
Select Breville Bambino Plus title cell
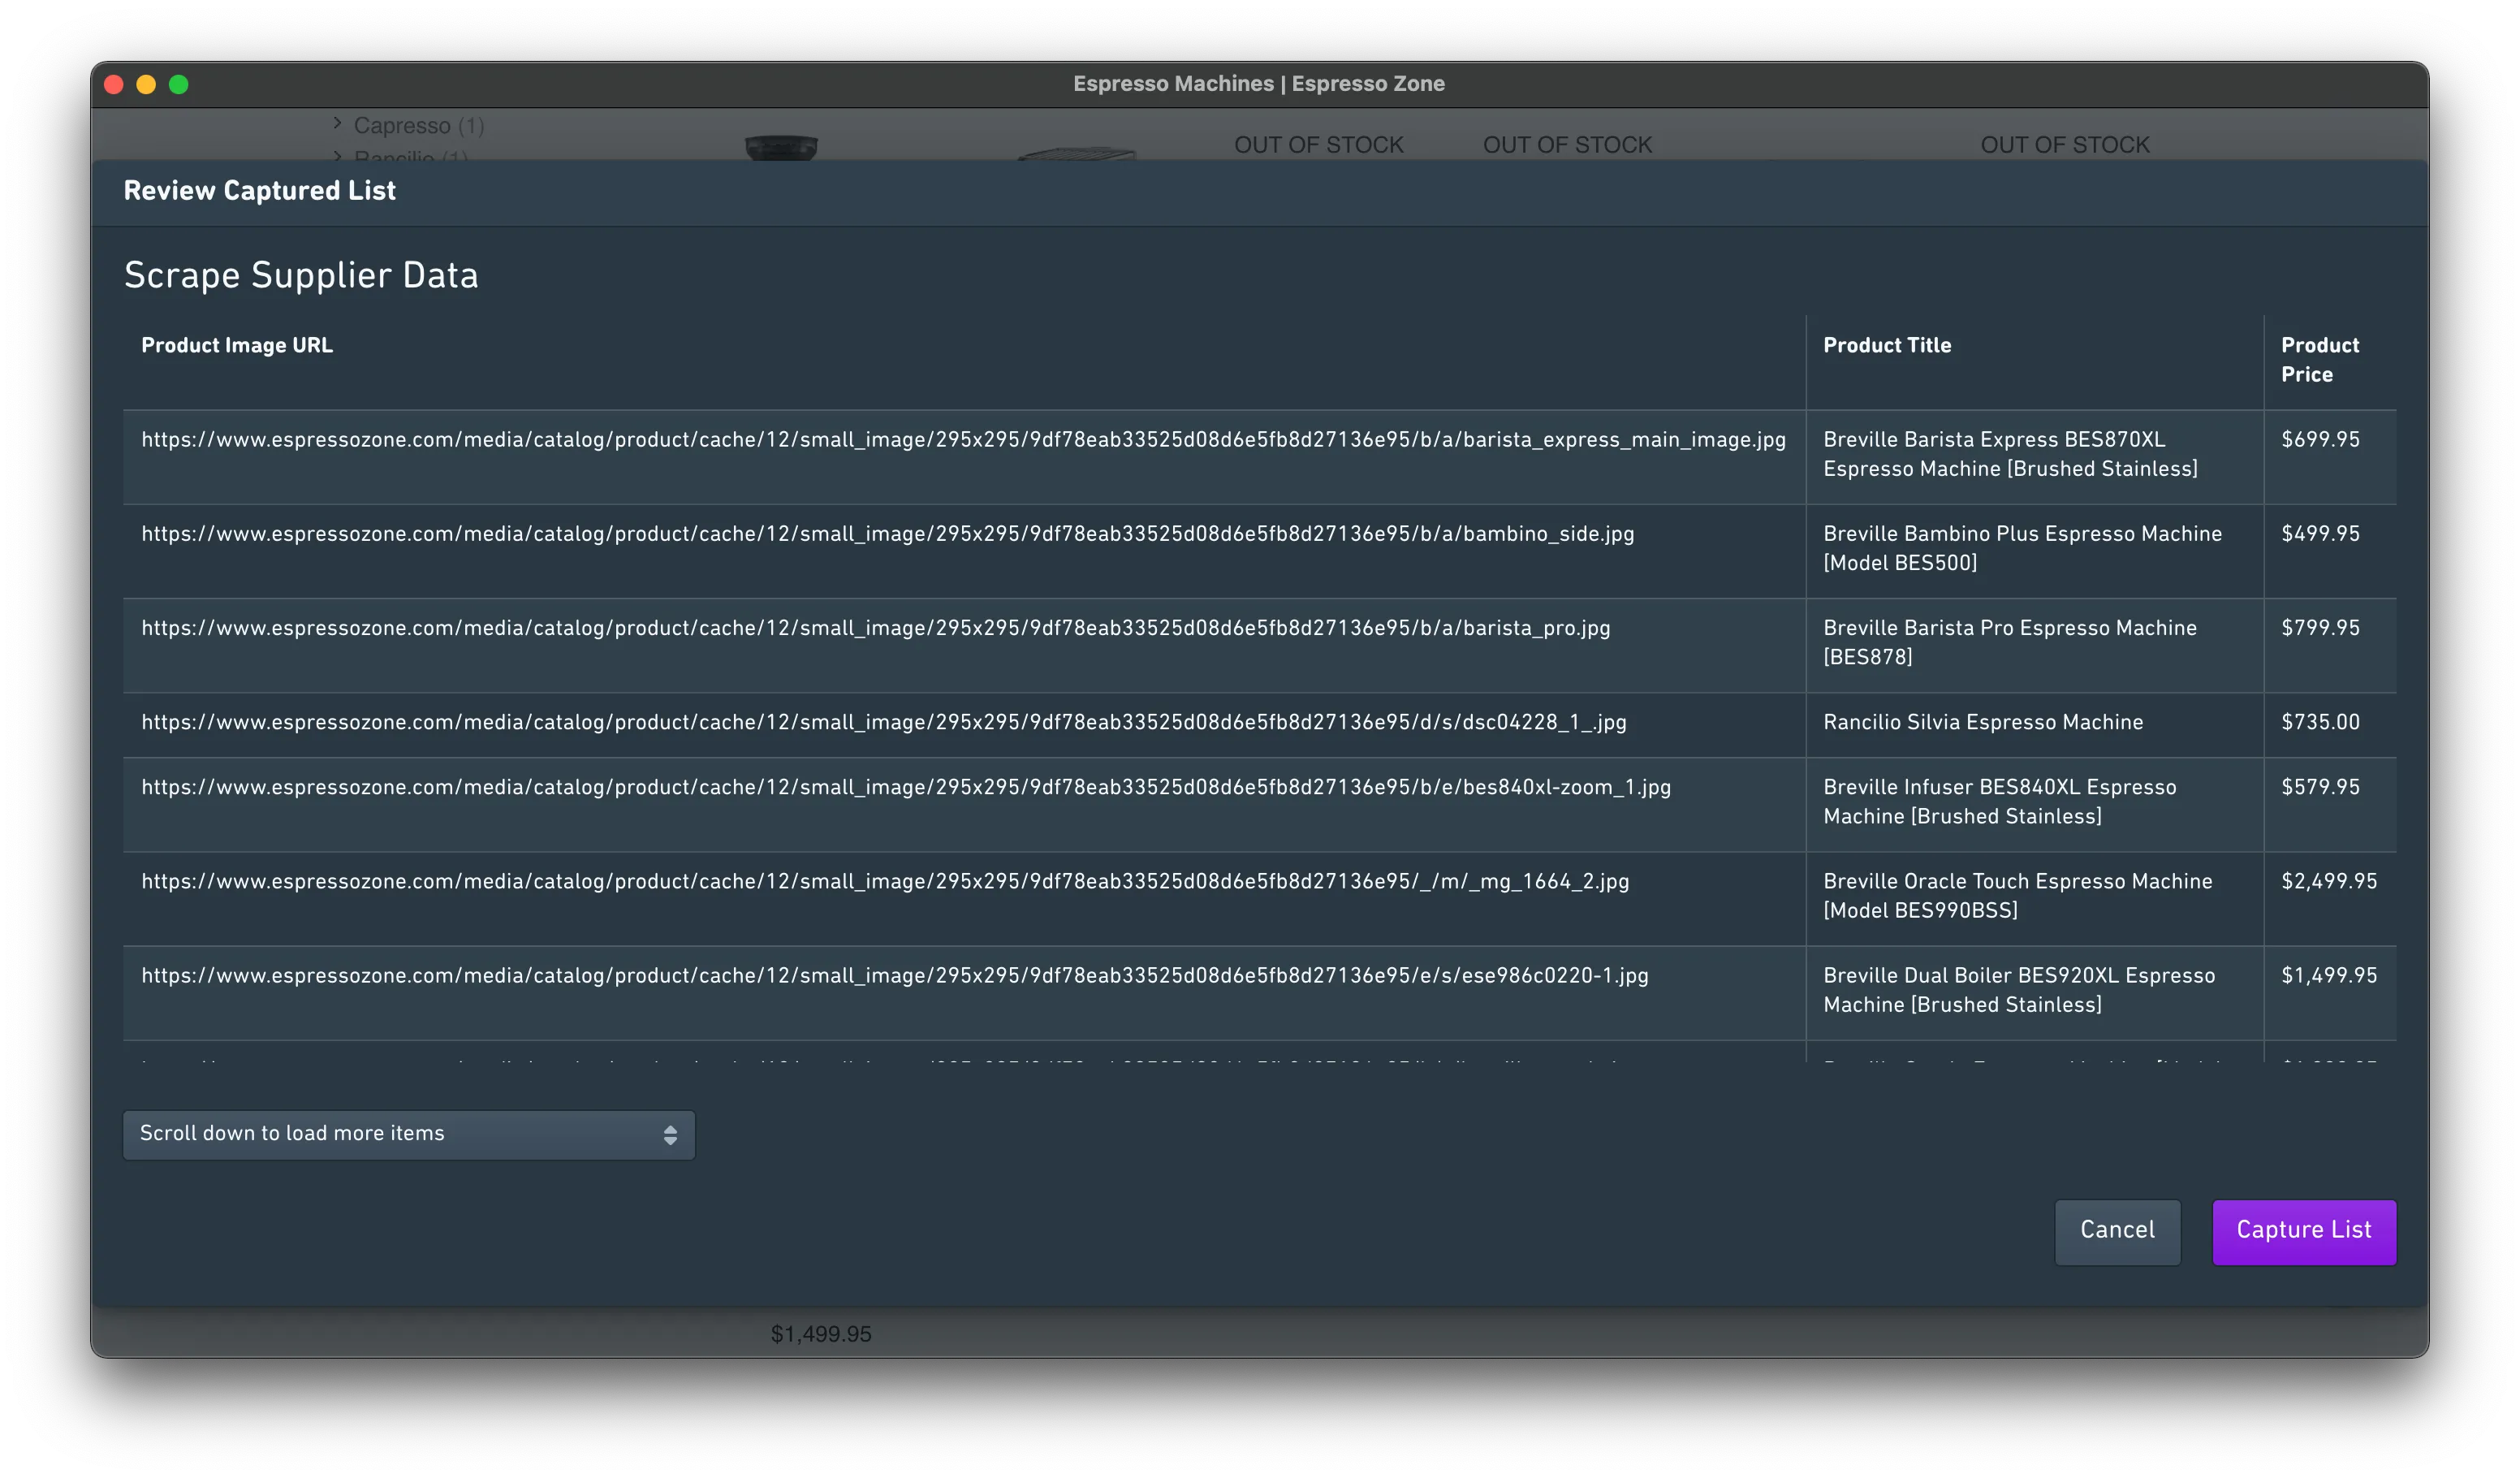2034,550
